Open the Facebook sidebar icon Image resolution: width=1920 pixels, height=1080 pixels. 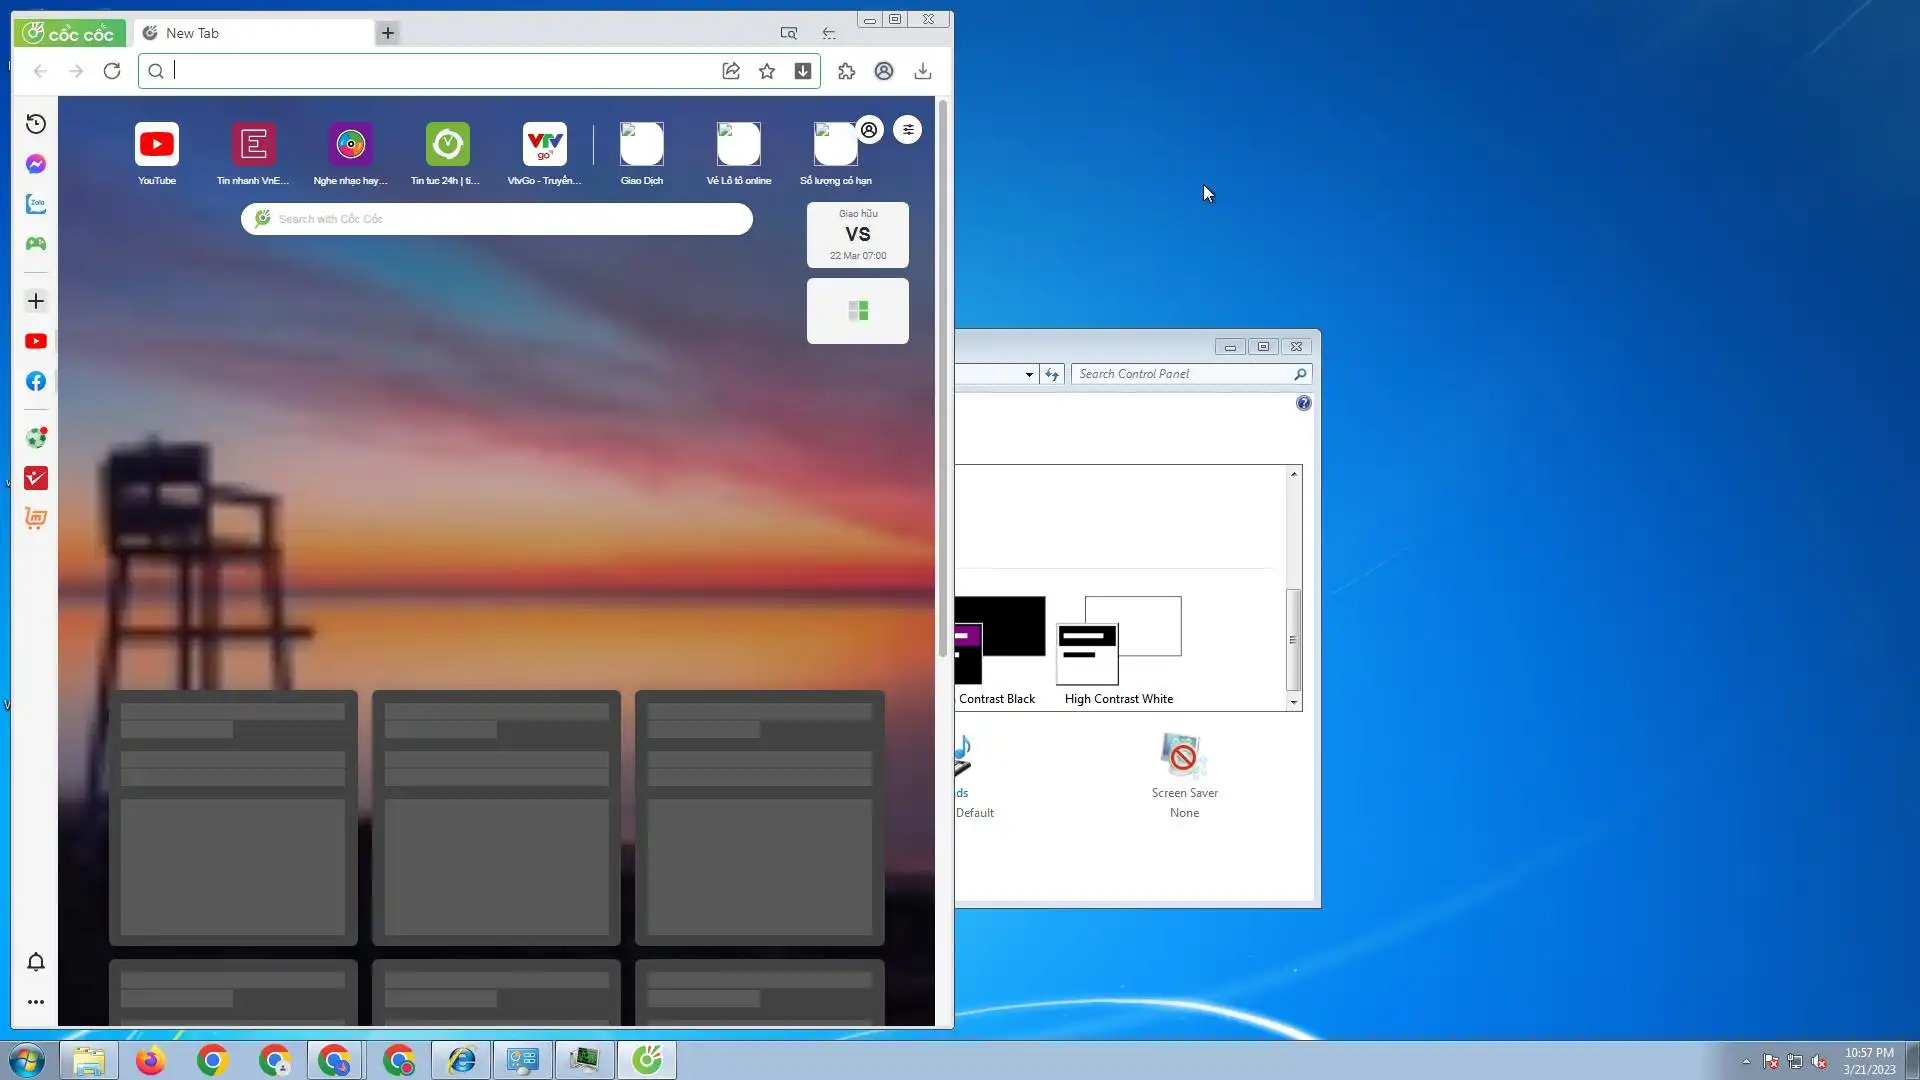(36, 381)
